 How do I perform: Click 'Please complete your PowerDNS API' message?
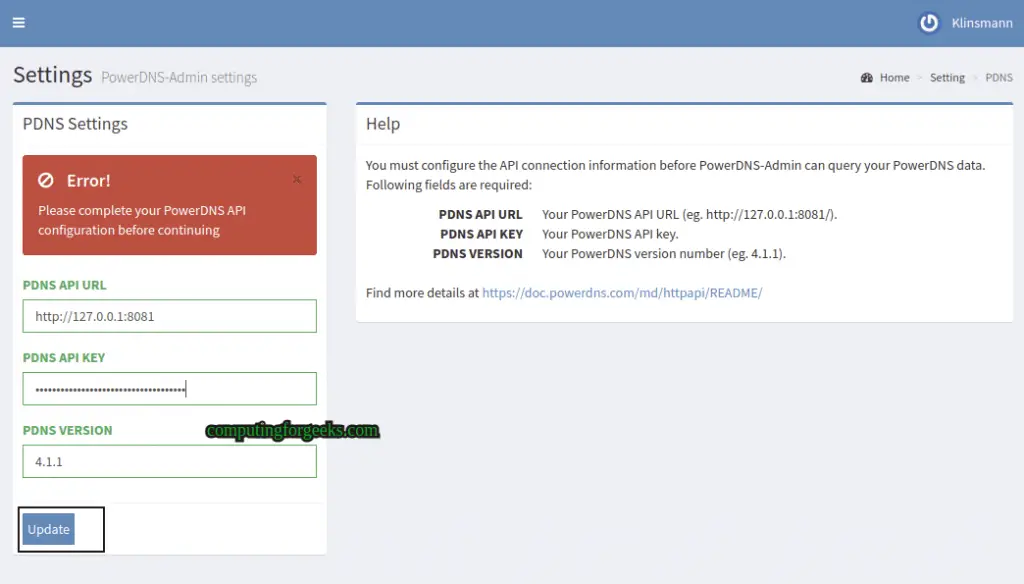(x=142, y=210)
